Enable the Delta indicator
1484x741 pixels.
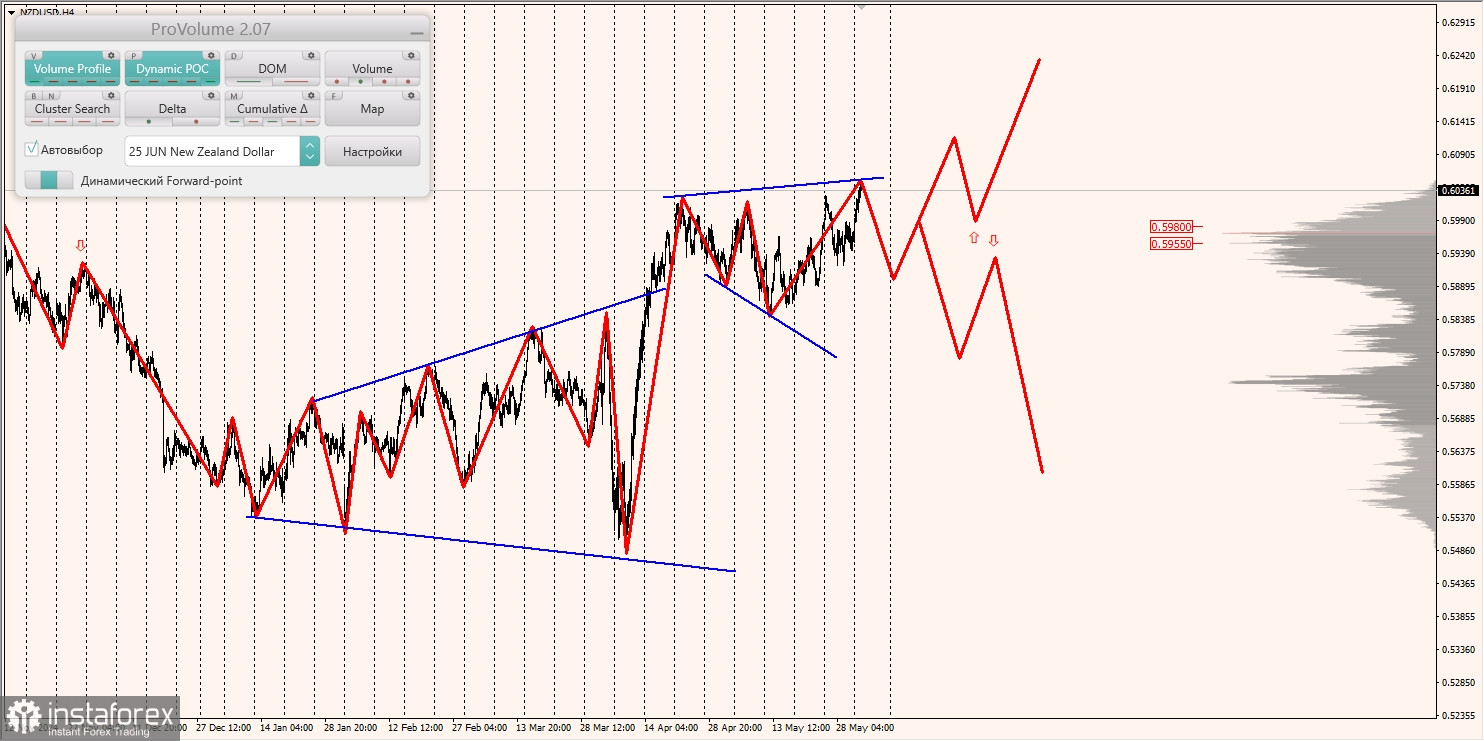click(172, 109)
